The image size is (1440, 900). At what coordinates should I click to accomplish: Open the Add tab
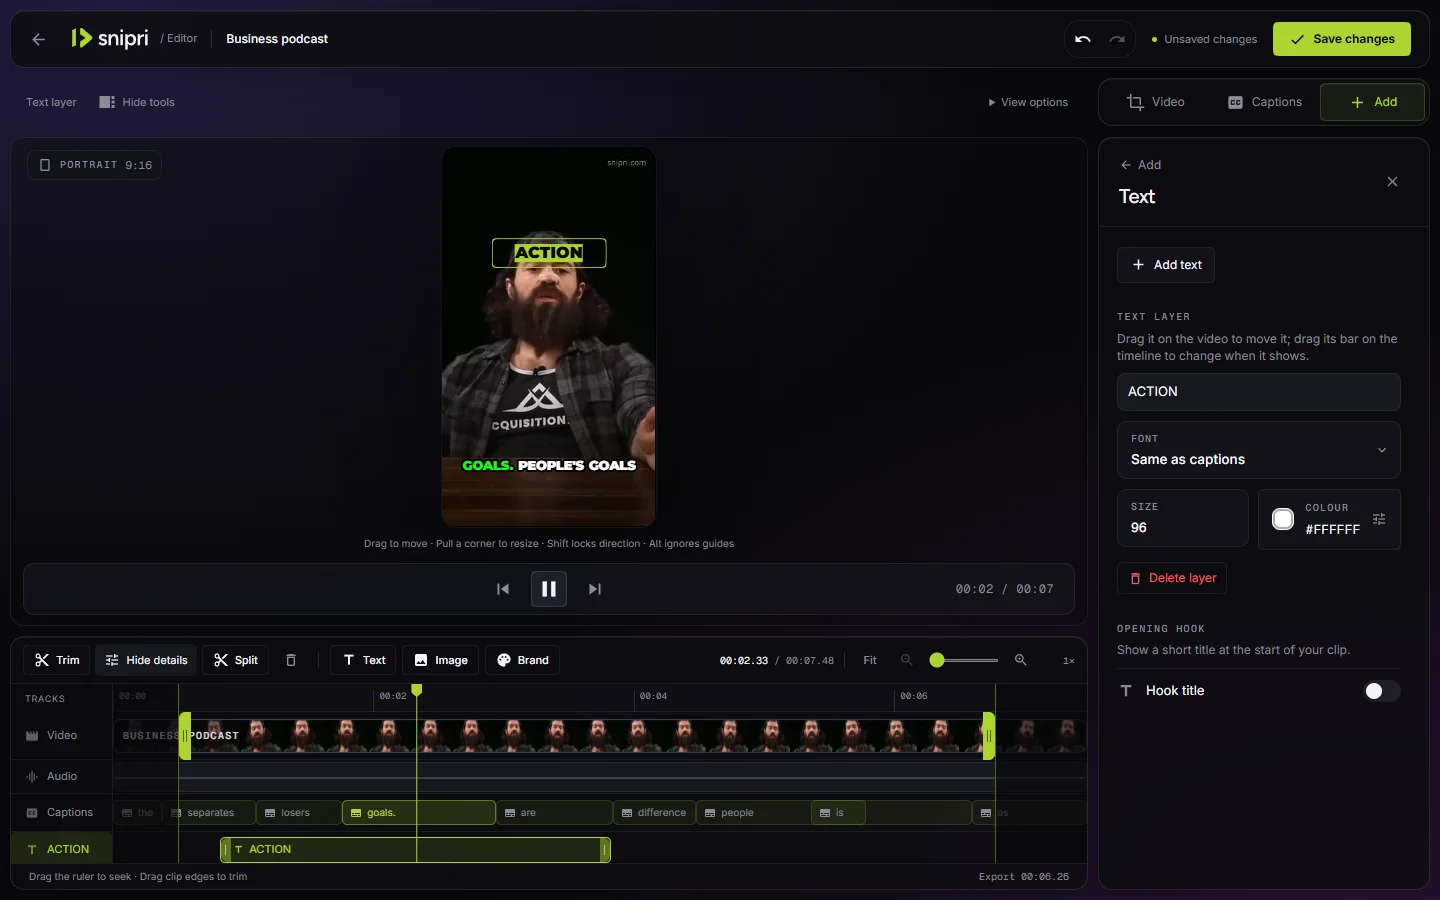tap(1373, 102)
